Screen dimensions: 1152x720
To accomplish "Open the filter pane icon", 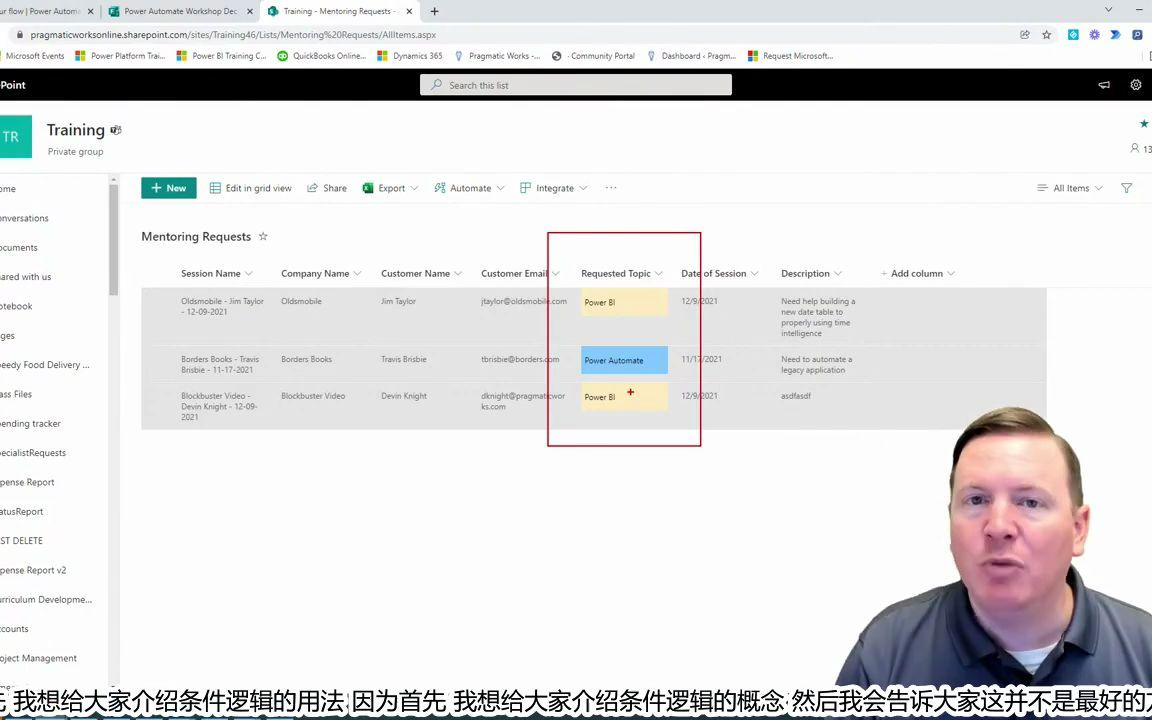I will pos(1126,188).
